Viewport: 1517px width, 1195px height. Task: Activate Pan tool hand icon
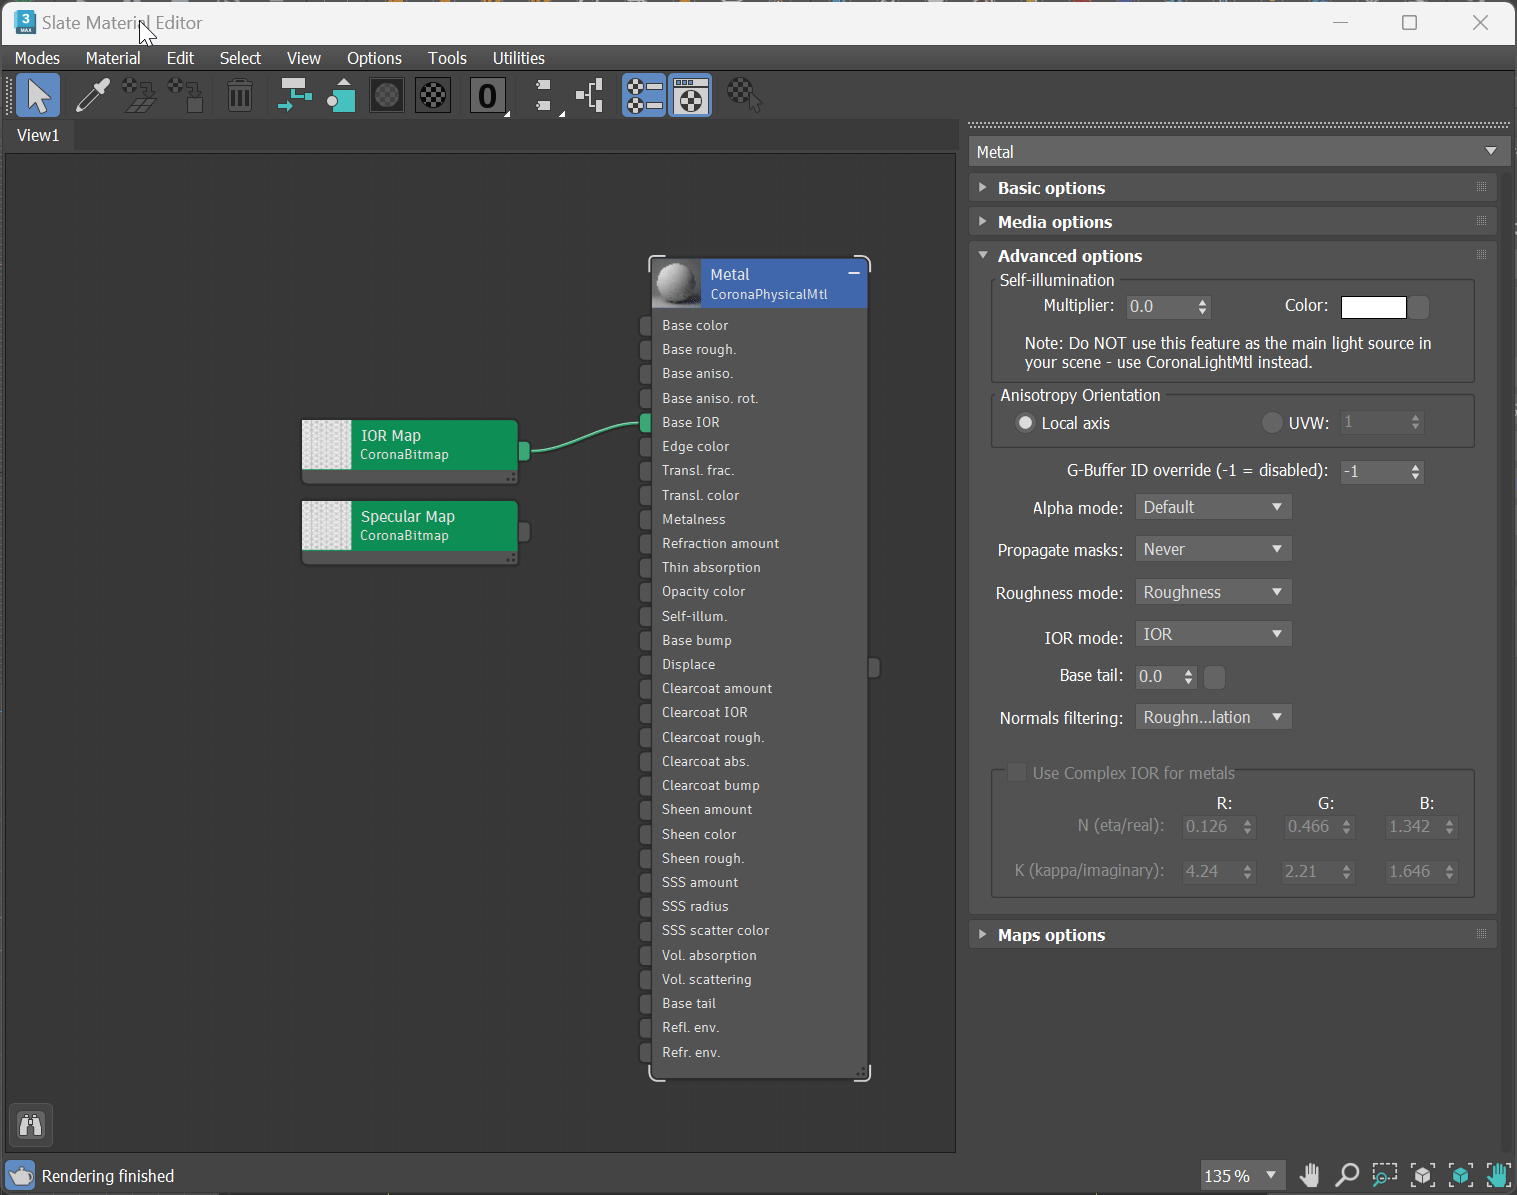click(x=1309, y=1175)
